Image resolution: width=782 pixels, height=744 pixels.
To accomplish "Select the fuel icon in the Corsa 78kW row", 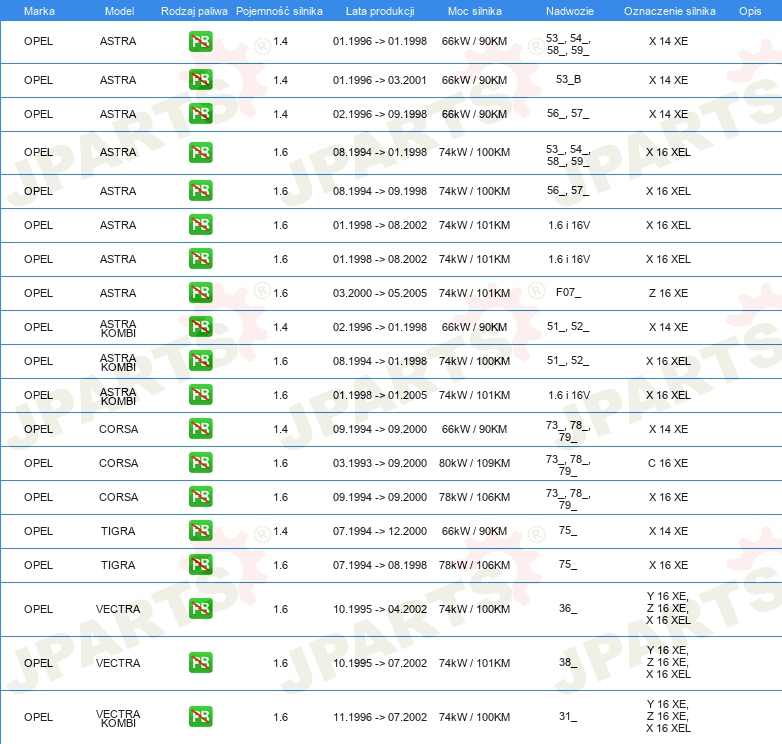I will [x=200, y=497].
